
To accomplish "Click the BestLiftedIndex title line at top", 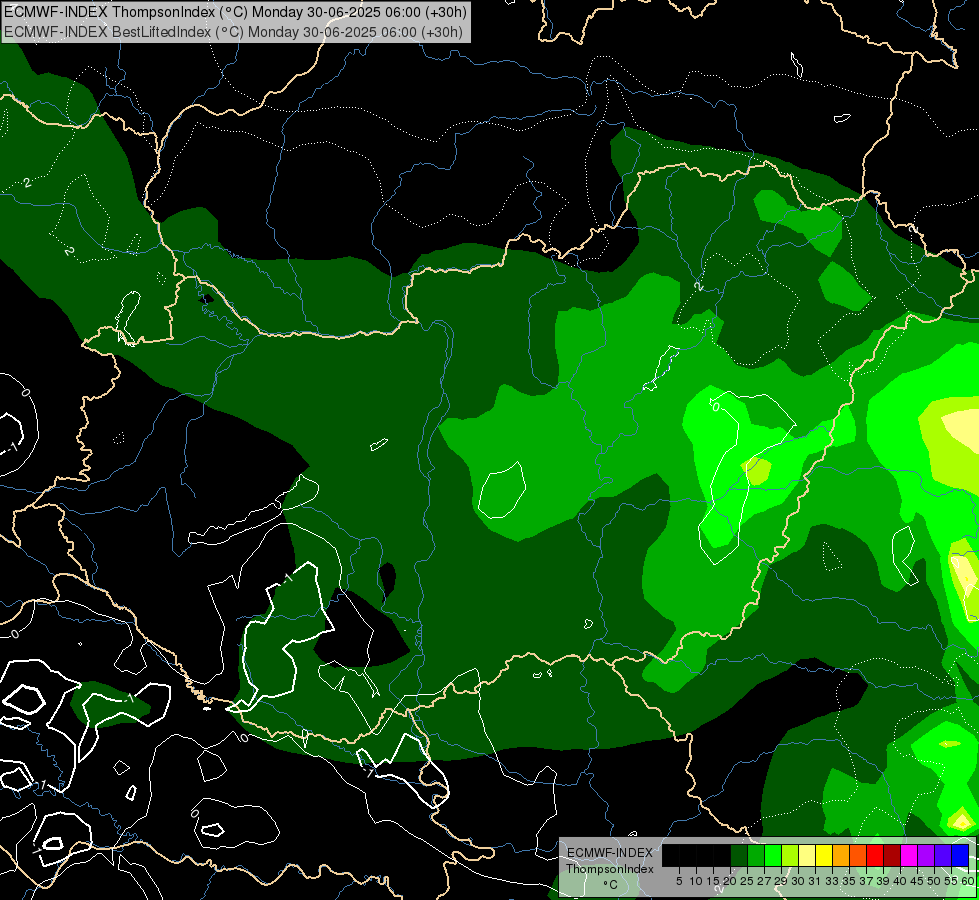I will click(x=233, y=31).
